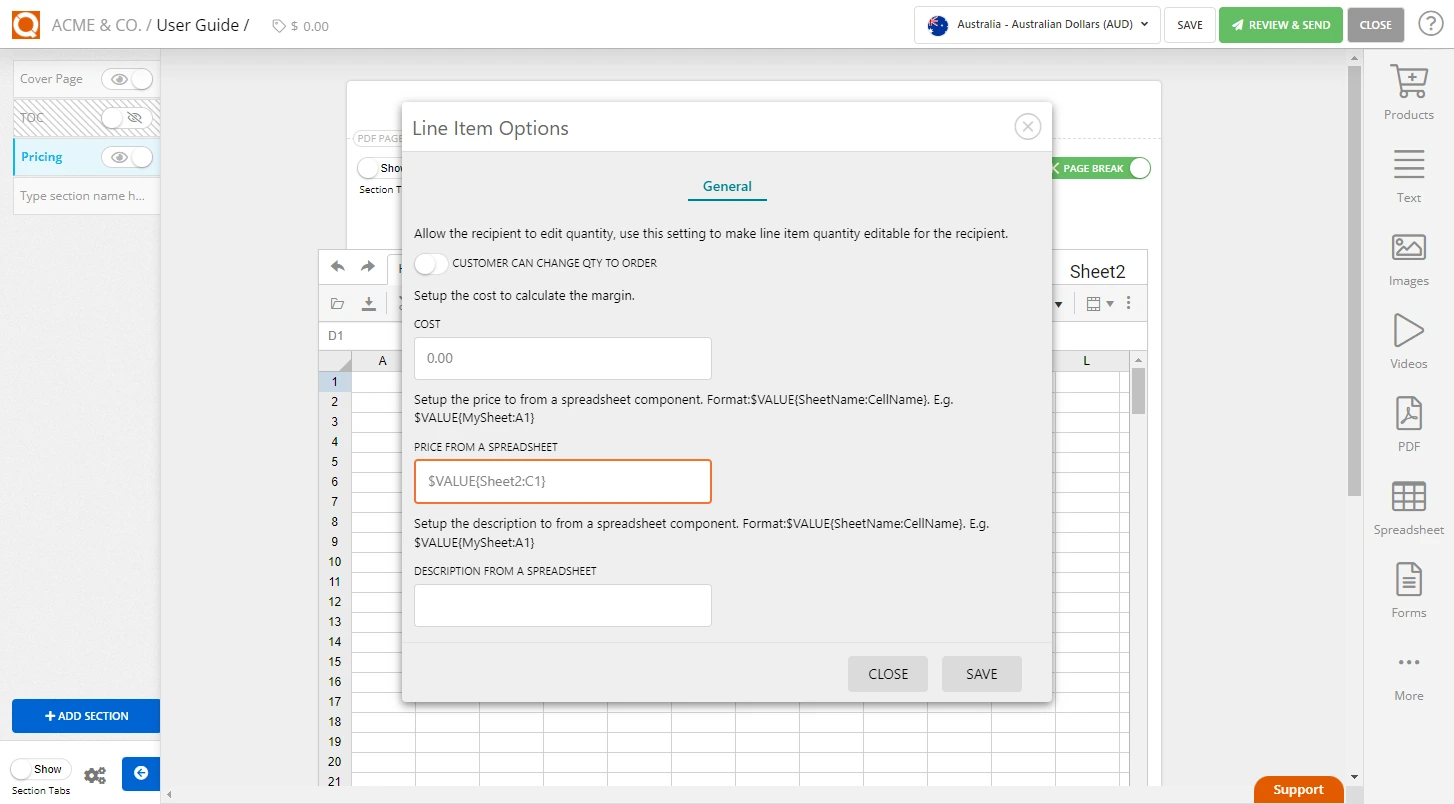Click the ADD SECTION button
This screenshot has width=1454, height=804.
(x=86, y=716)
